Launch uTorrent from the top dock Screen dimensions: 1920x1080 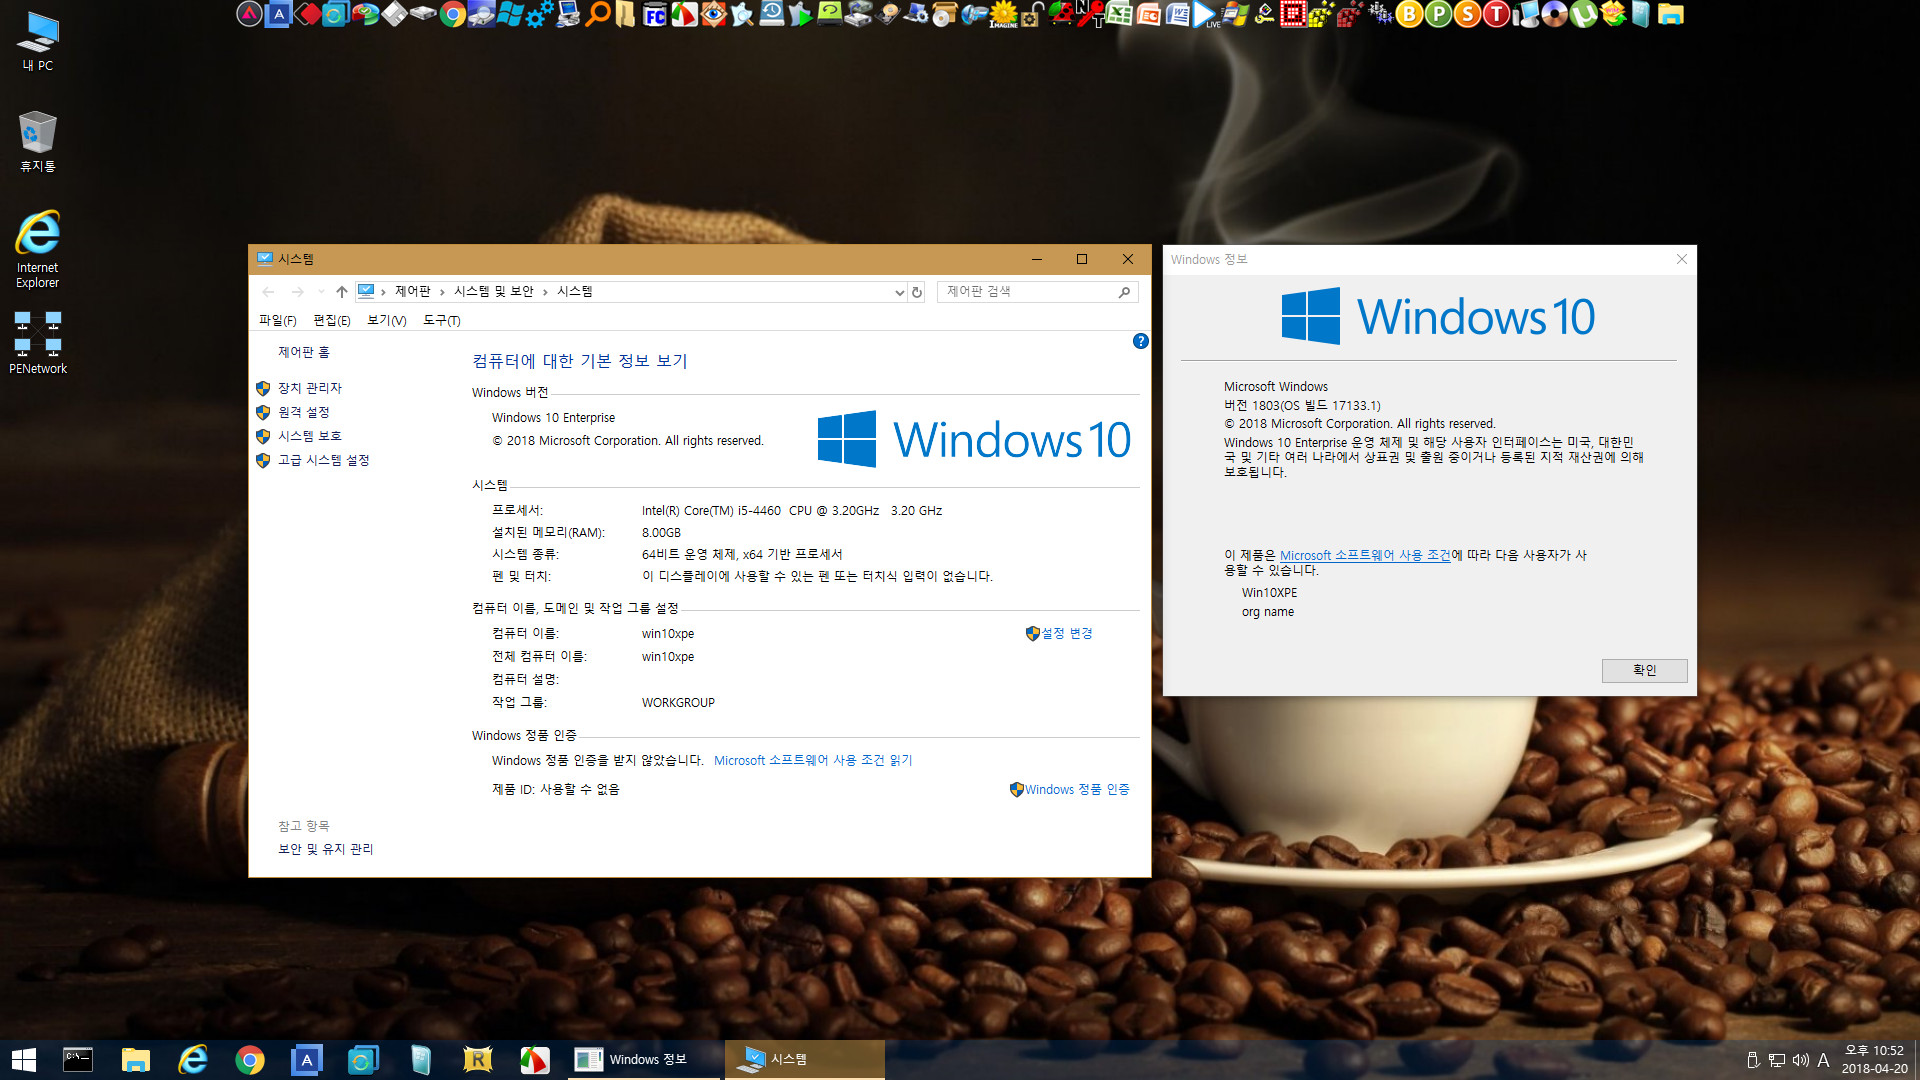coord(1584,14)
